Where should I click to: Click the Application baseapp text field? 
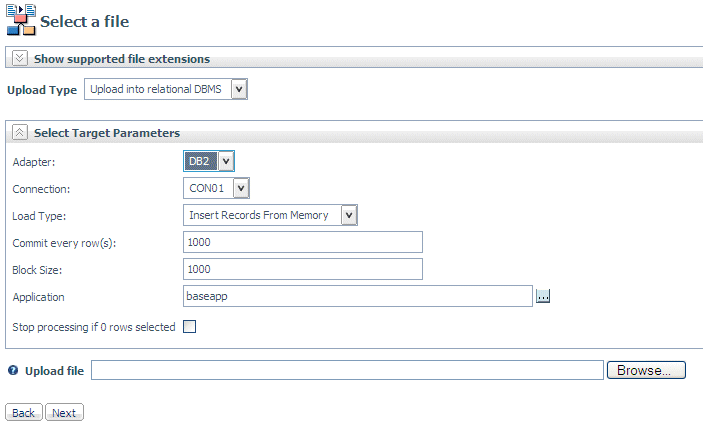point(358,296)
